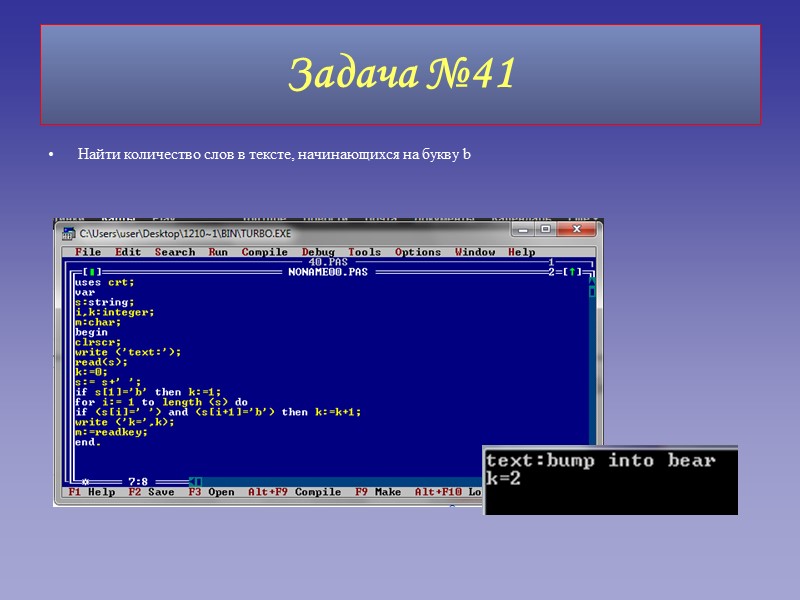800x600 pixels.
Task: Click the 'm:char;' code line
Action: pyautogui.click(x=98, y=322)
